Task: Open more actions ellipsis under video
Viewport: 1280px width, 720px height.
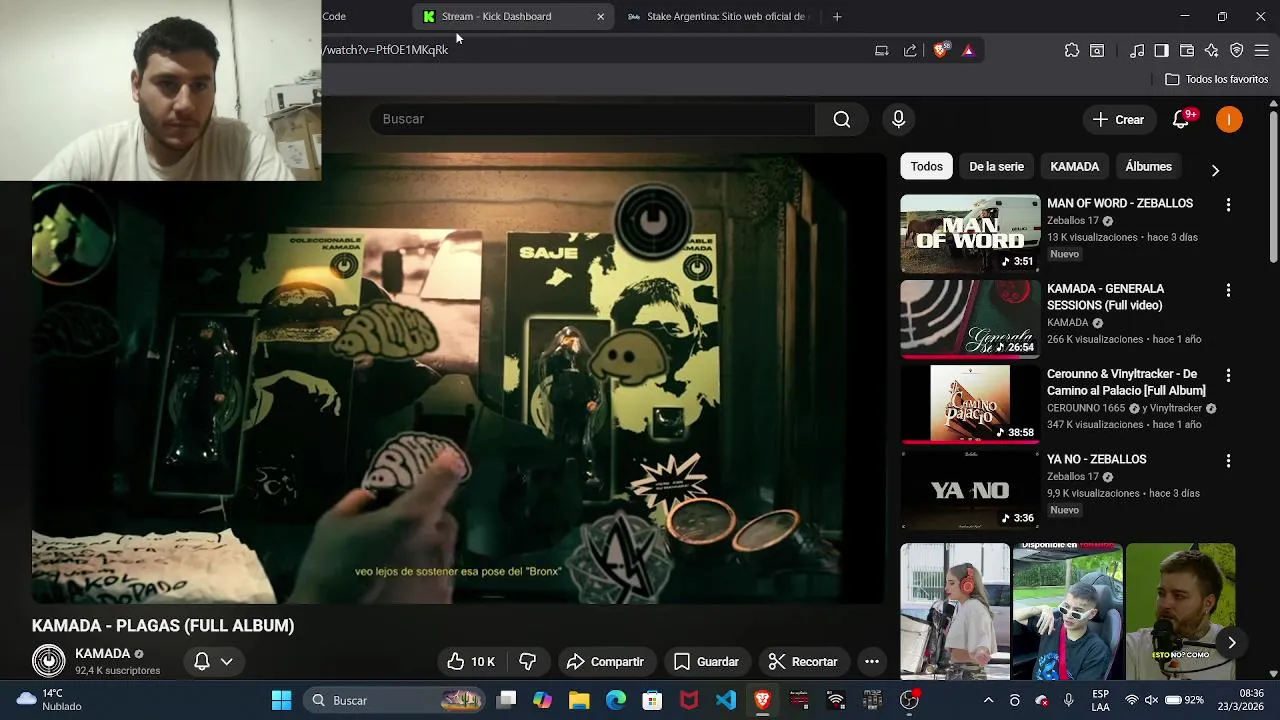Action: pos(872,661)
